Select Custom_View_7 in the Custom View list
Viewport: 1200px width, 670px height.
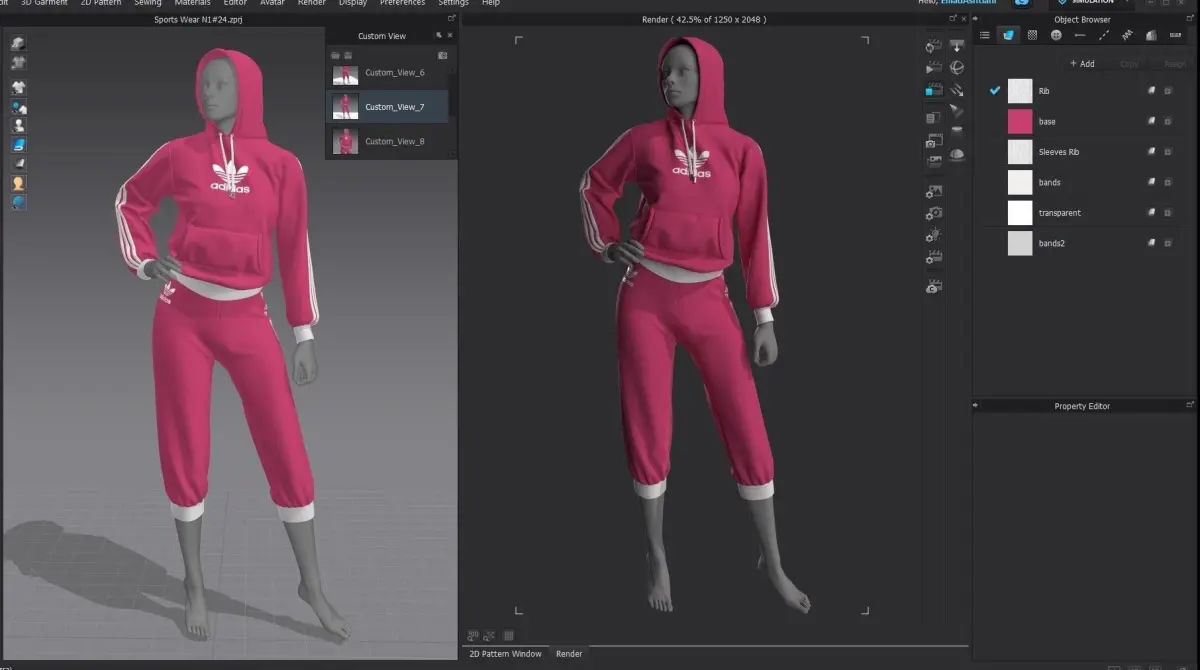tap(387, 106)
